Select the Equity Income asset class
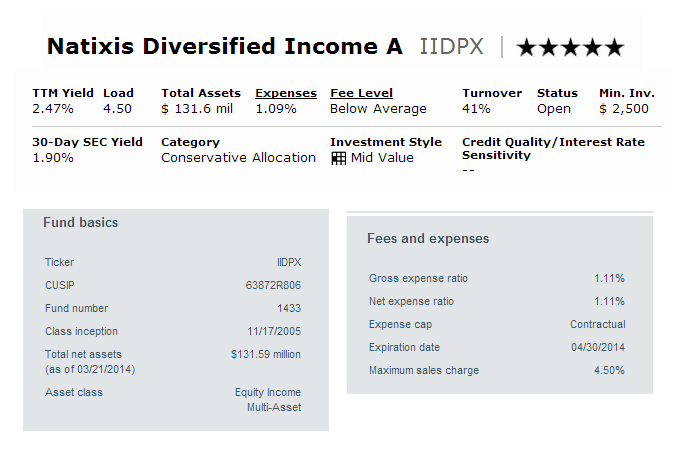 [x=268, y=393]
